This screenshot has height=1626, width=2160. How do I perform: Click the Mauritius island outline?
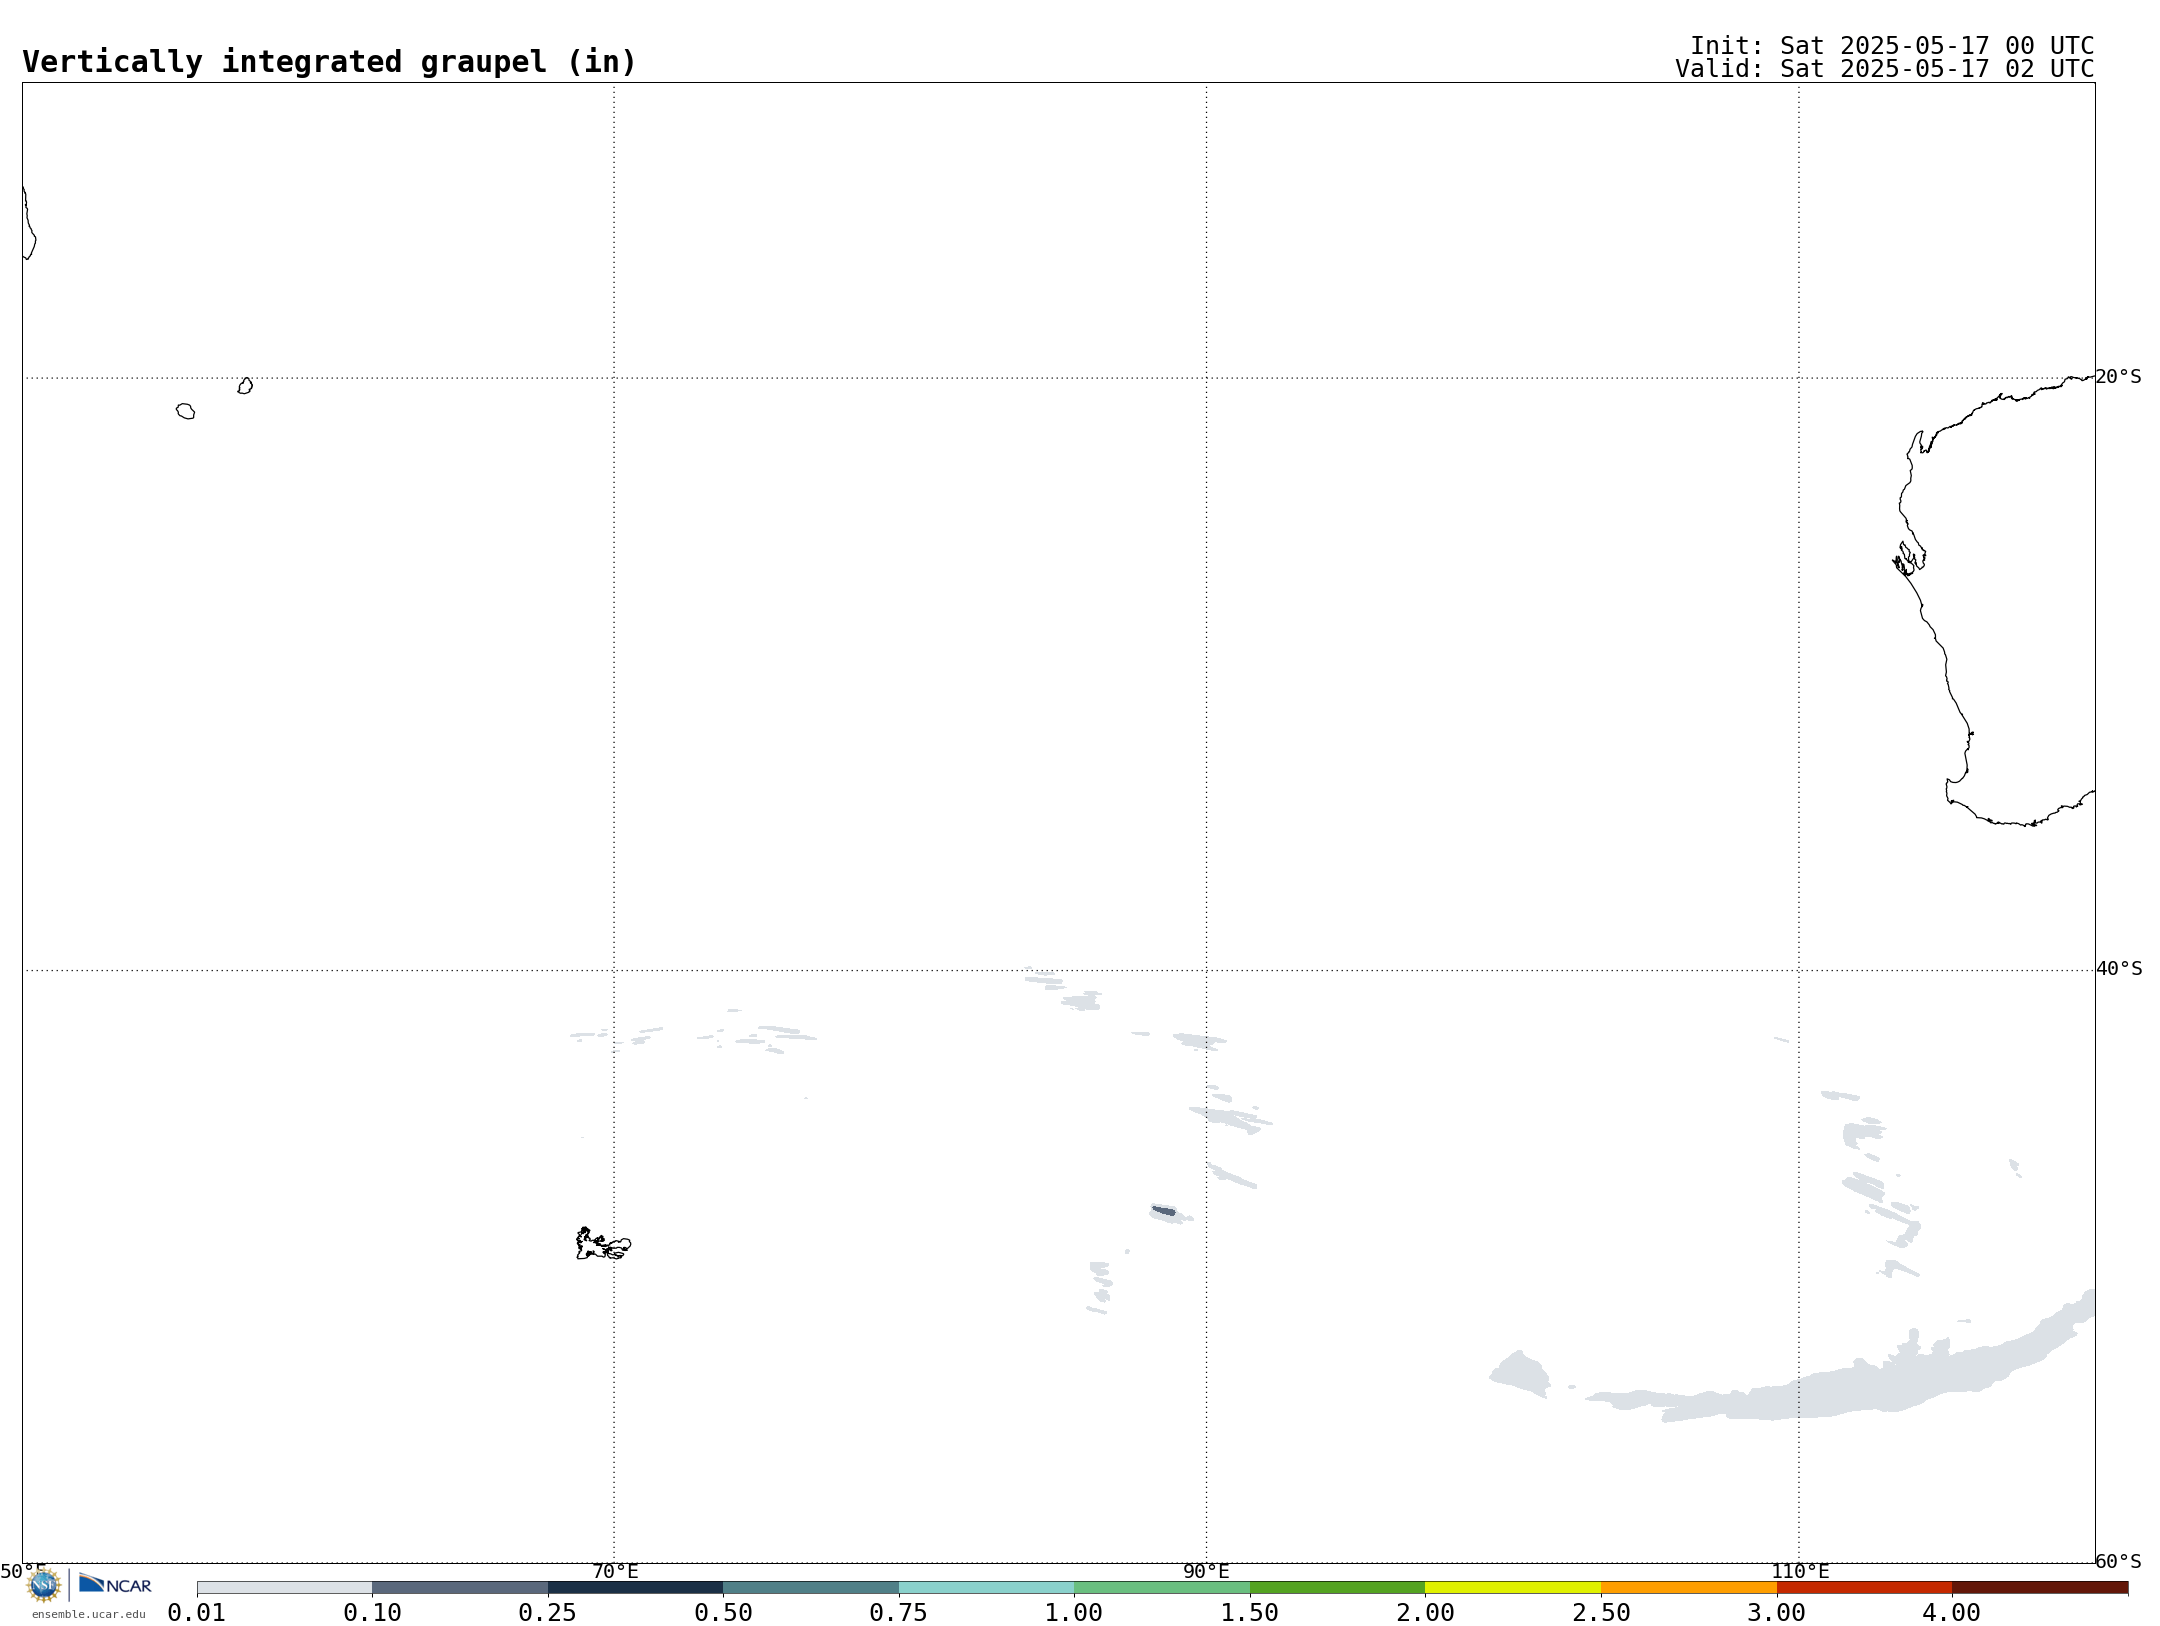[245, 386]
